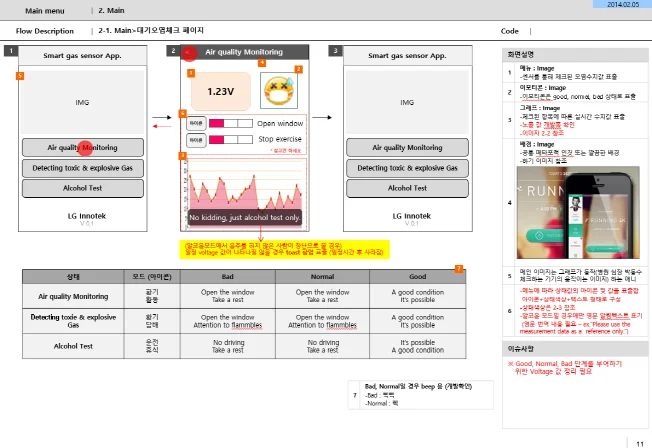This screenshot has height=448, width=652.
Task: Tap the 'No kidding, just alcohol test only.' toast
Action: point(245,217)
